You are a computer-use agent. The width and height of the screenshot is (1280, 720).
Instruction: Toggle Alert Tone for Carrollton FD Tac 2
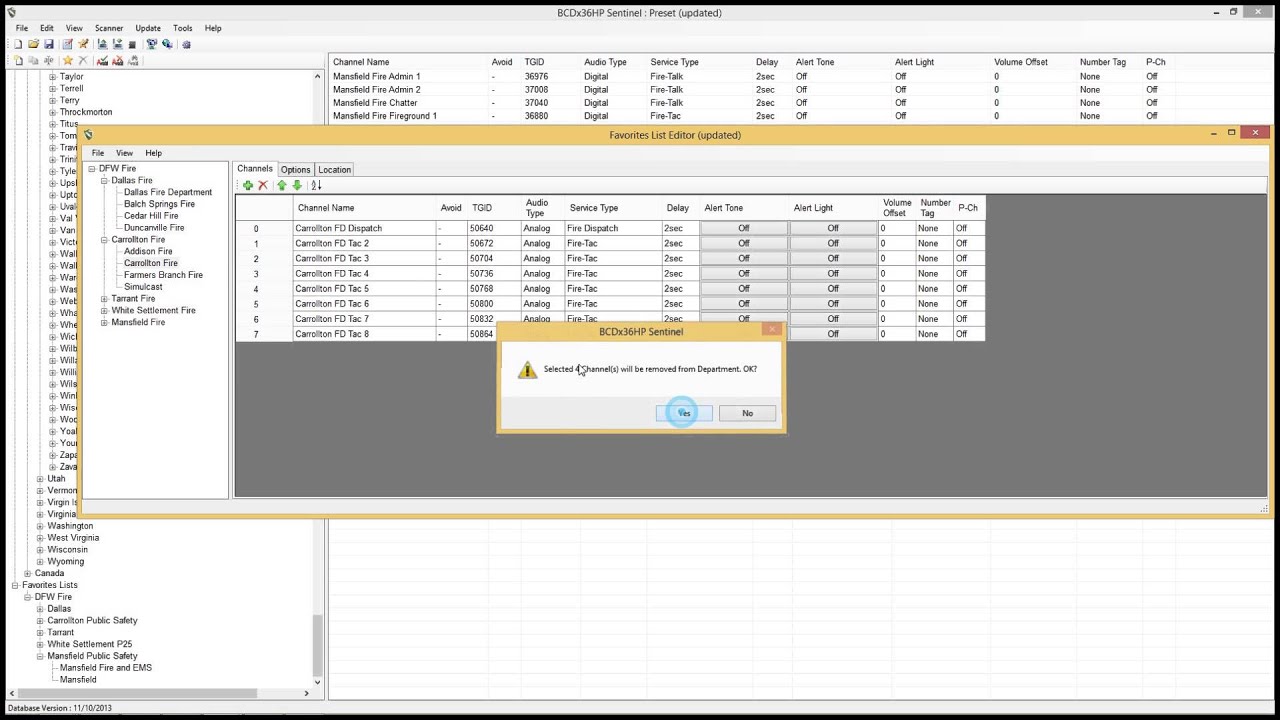pos(743,243)
